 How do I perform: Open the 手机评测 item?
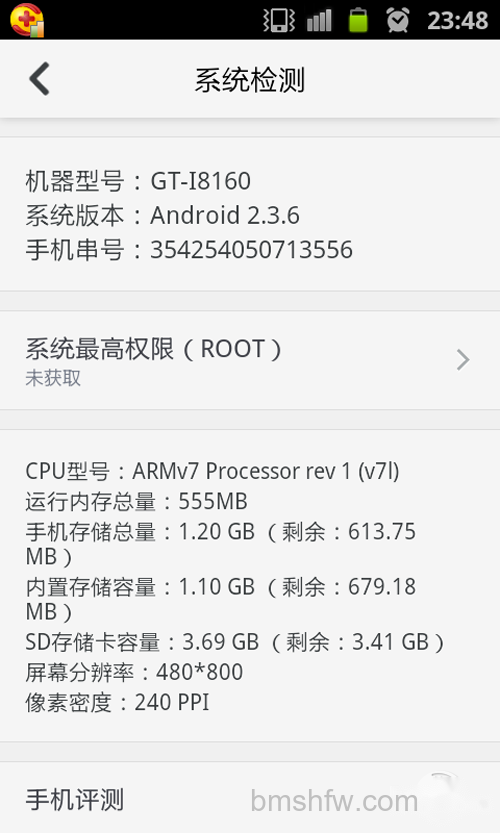click(250, 798)
